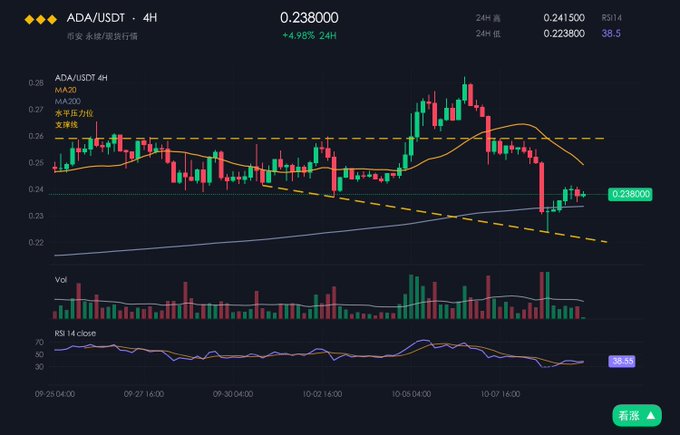Image resolution: width=680 pixels, height=435 pixels.
Task: Click the RSI 30 level label
Action: [x=39, y=366]
